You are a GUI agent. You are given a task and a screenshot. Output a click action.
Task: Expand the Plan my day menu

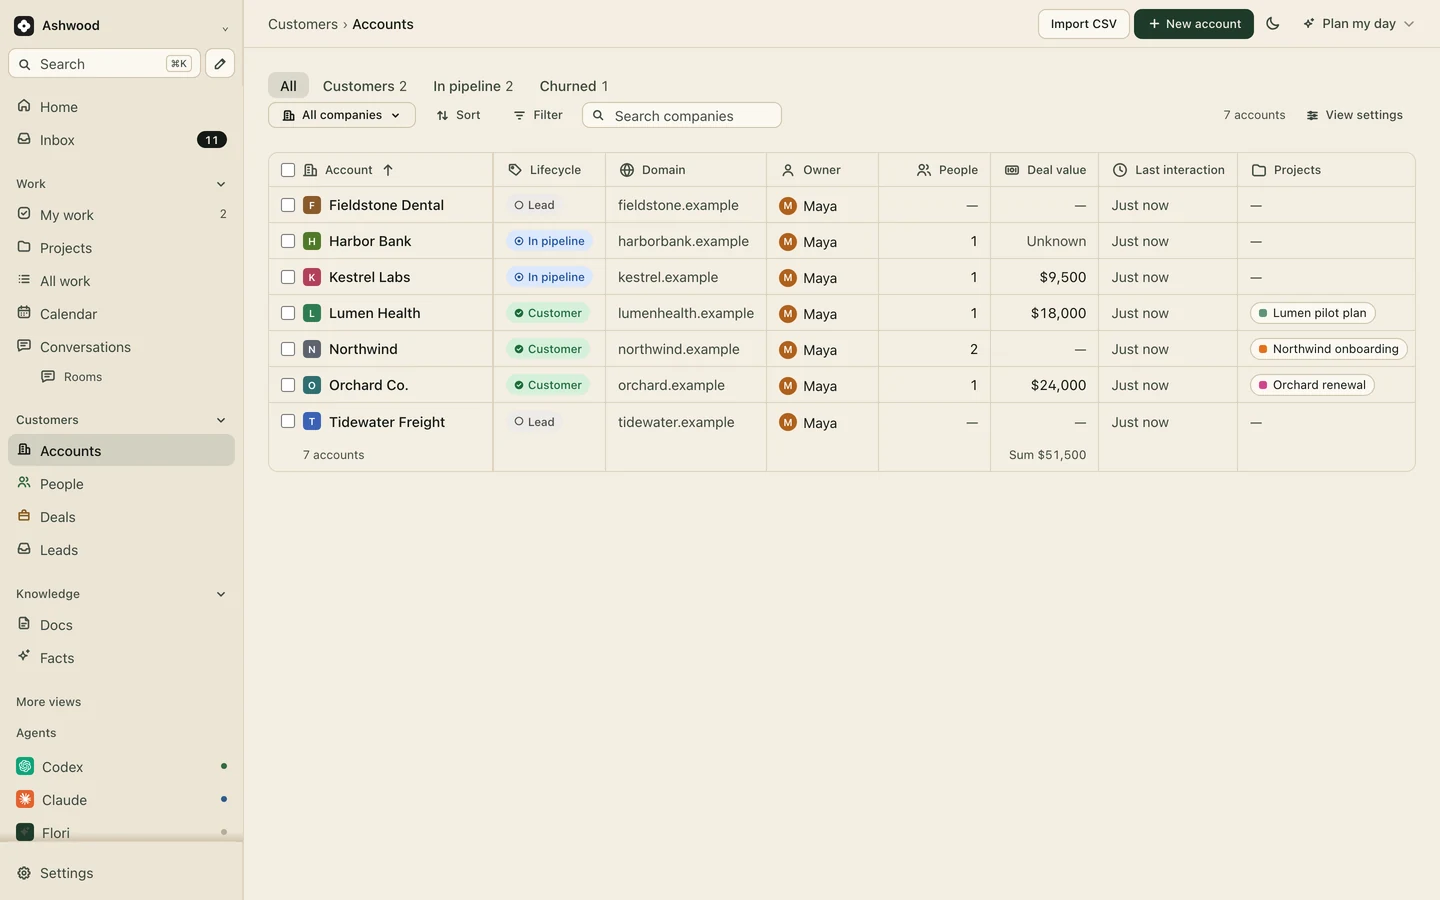click(1358, 24)
